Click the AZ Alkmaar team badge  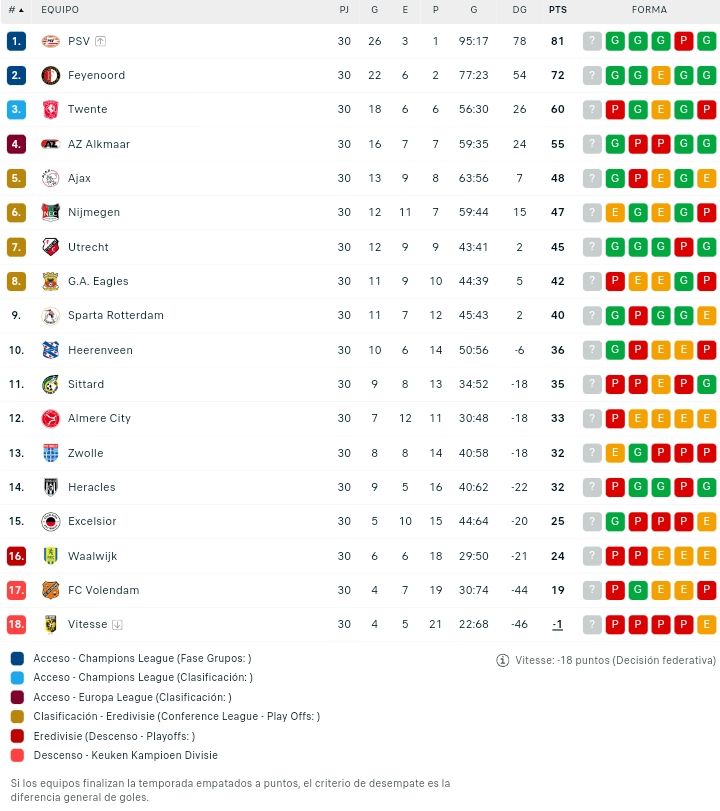point(51,144)
